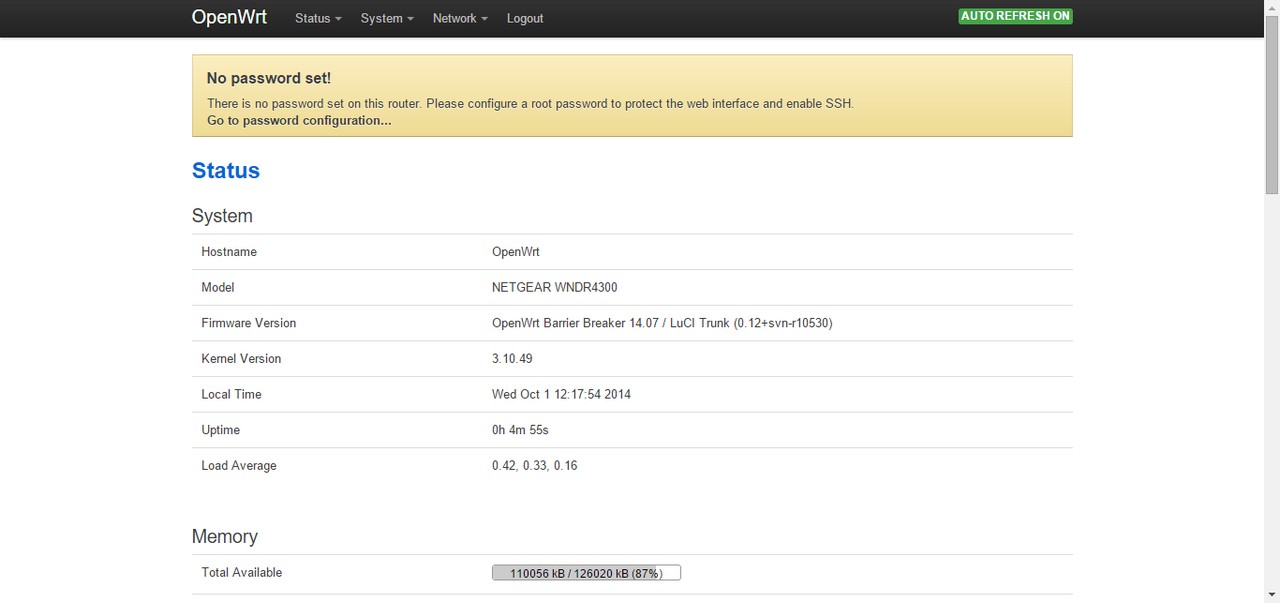Click the Total Available memory progress bar
This screenshot has height=603, width=1280.
pyautogui.click(x=586, y=573)
